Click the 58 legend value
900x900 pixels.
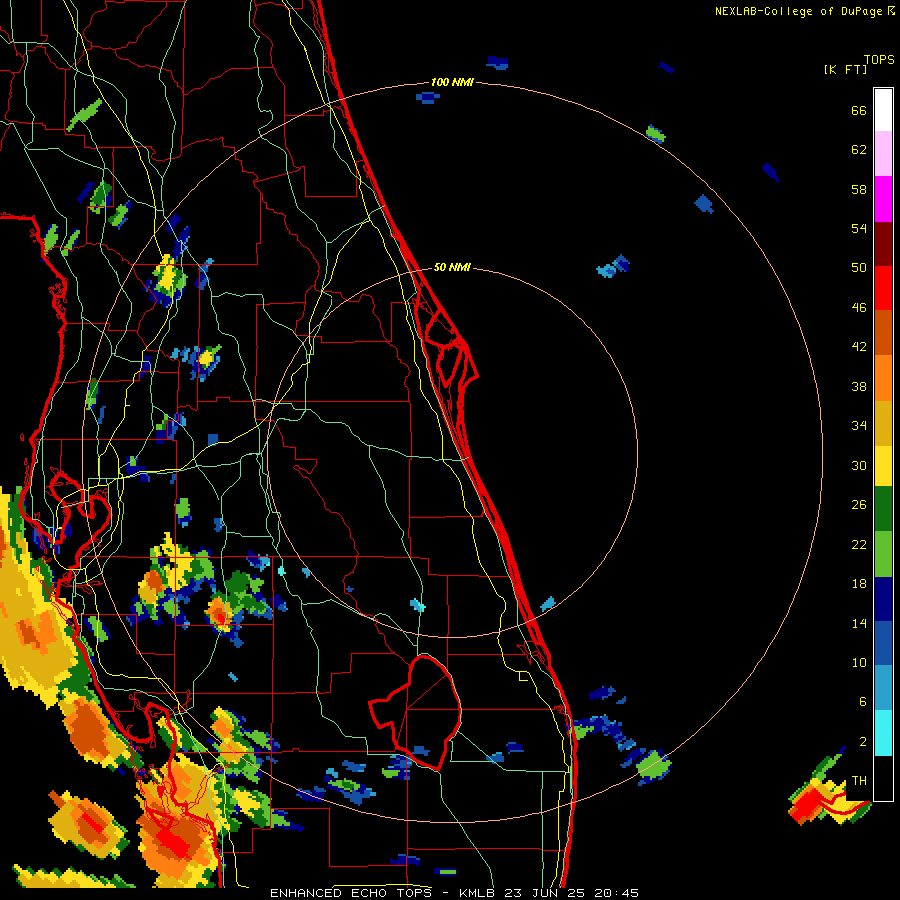(x=859, y=189)
